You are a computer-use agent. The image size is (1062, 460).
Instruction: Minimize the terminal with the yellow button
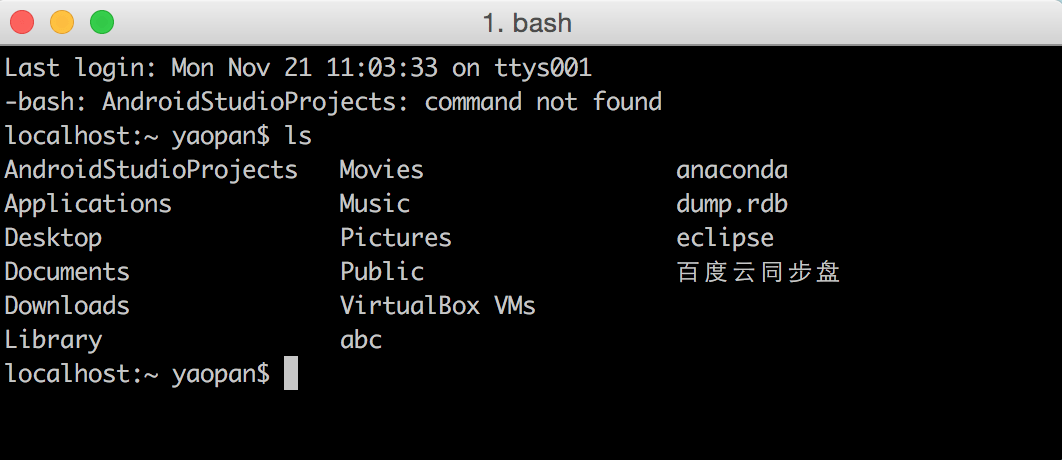pyautogui.click(x=62, y=21)
